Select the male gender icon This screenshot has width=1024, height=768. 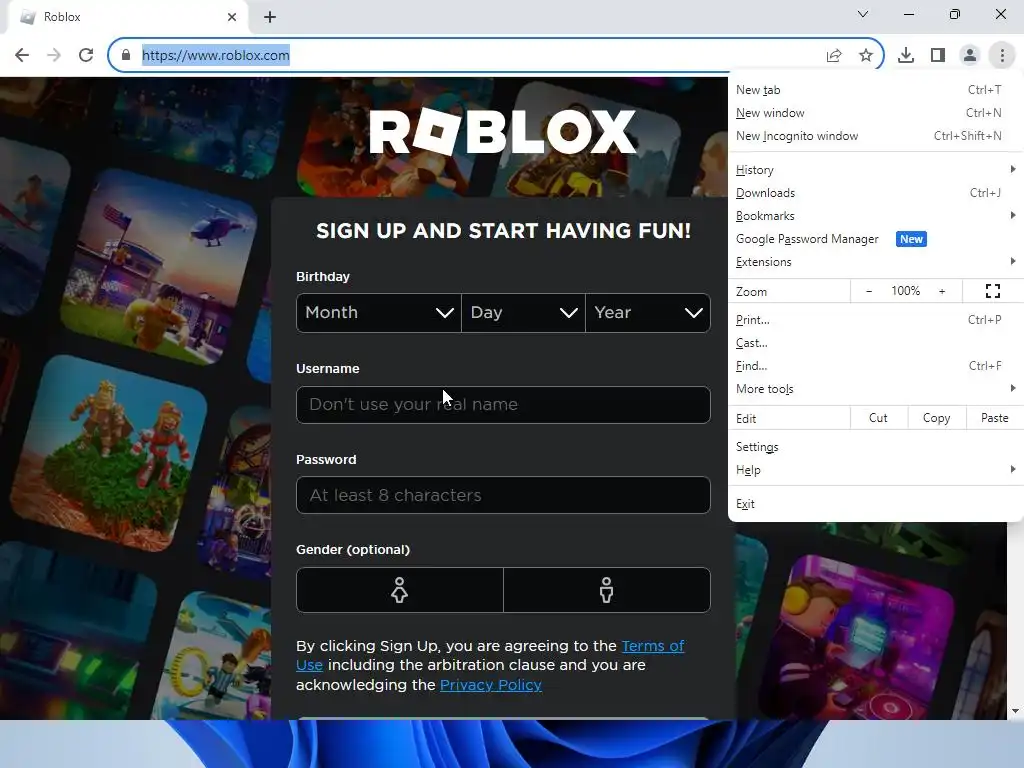(x=607, y=590)
